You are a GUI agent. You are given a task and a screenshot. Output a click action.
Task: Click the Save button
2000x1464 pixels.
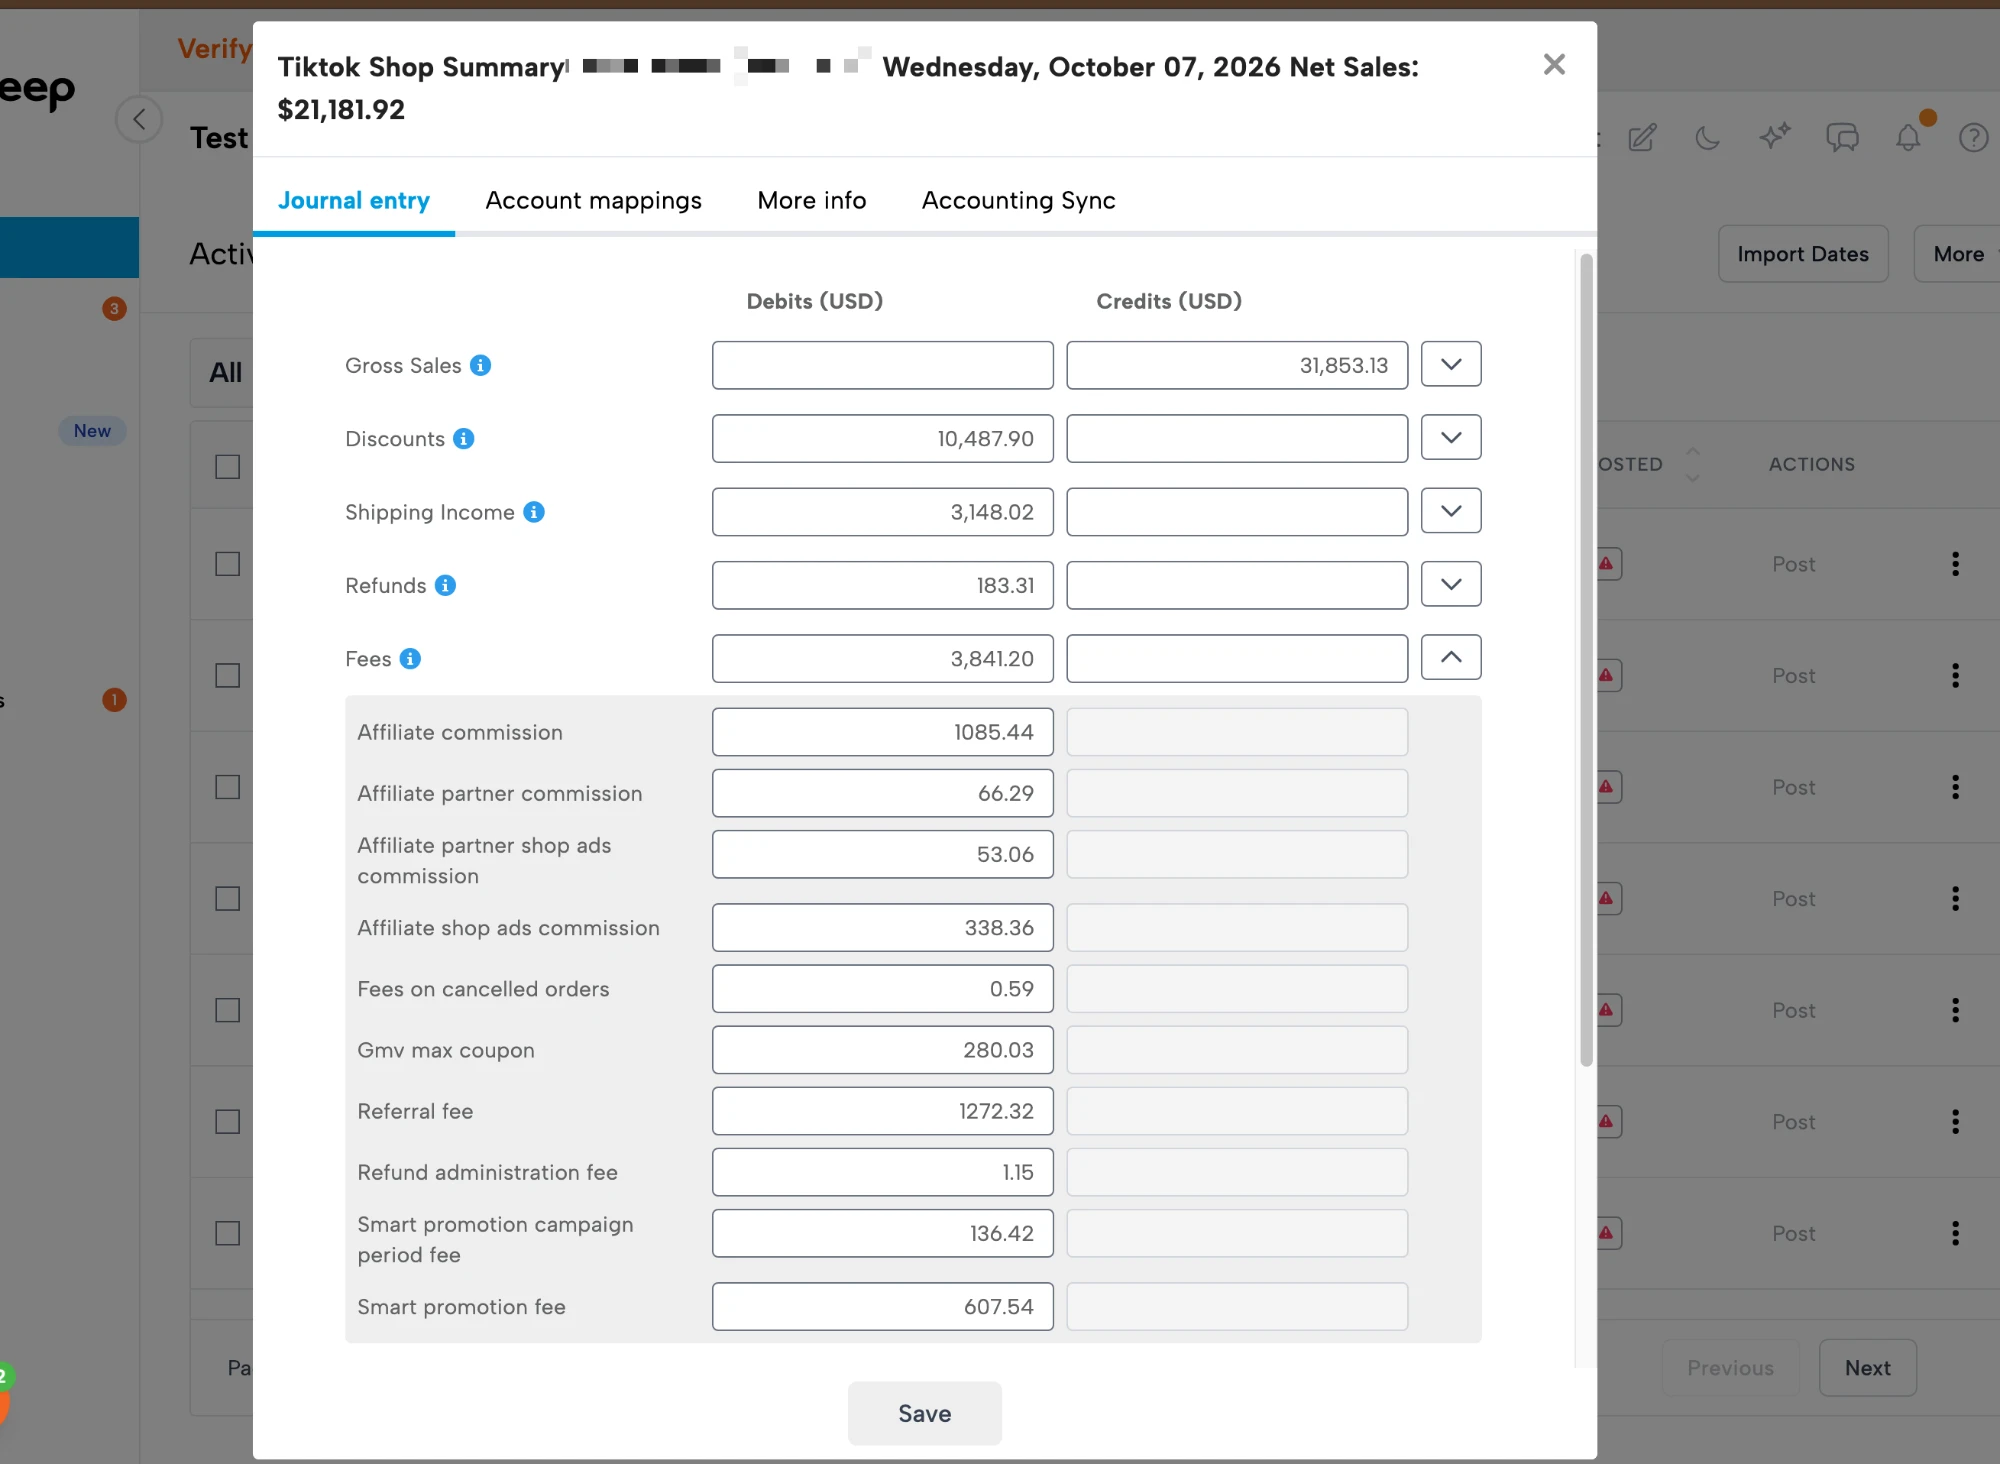(925, 1413)
